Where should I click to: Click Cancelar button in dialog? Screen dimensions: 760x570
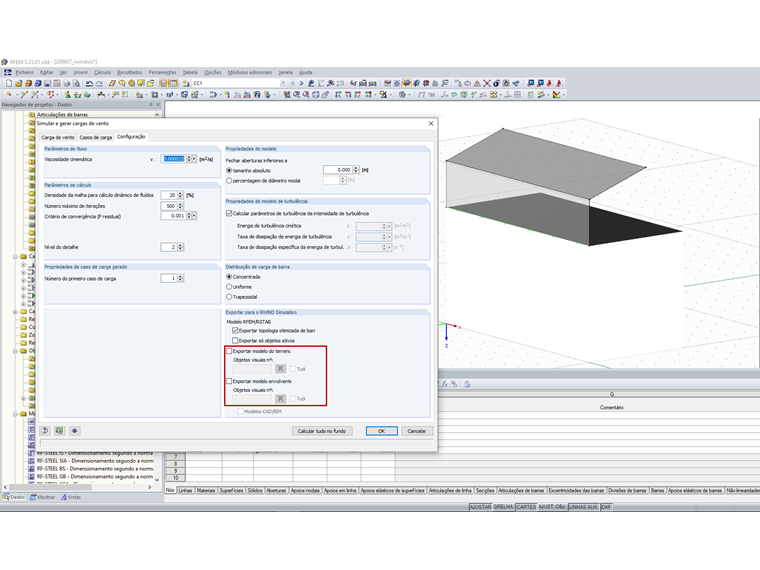[x=416, y=431]
